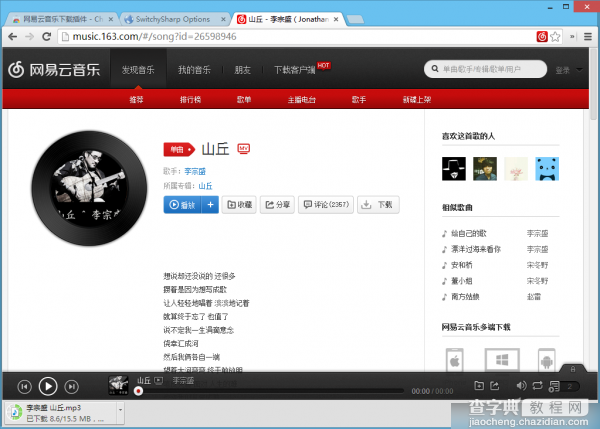Image resolution: width=600 pixels, height=429 pixels.
Task: Click the Android download icon
Action: click(x=546, y=360)
